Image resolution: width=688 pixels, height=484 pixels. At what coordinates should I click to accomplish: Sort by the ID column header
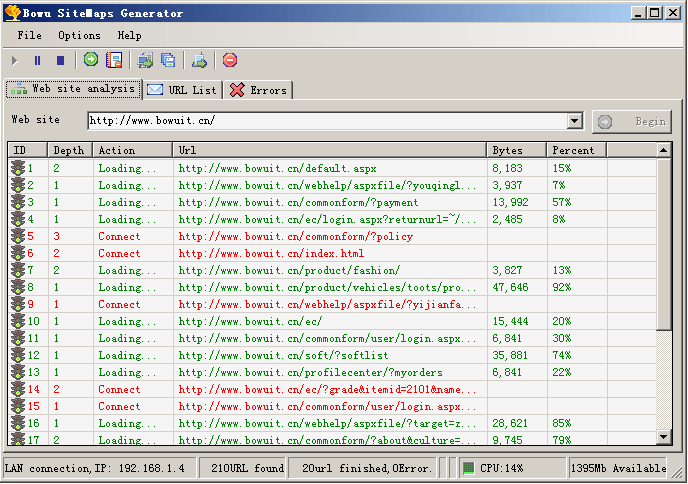[28, 150]
